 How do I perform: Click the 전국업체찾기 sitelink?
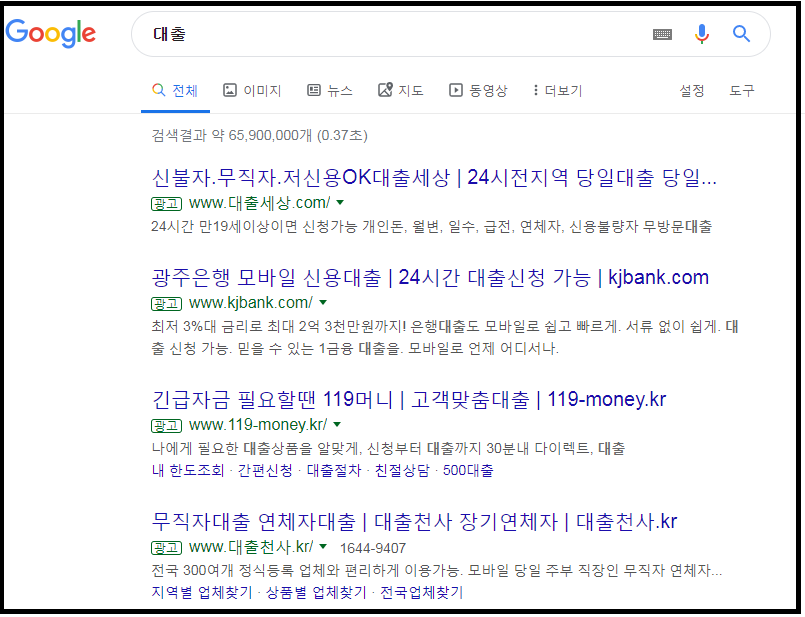click(421, 592)
